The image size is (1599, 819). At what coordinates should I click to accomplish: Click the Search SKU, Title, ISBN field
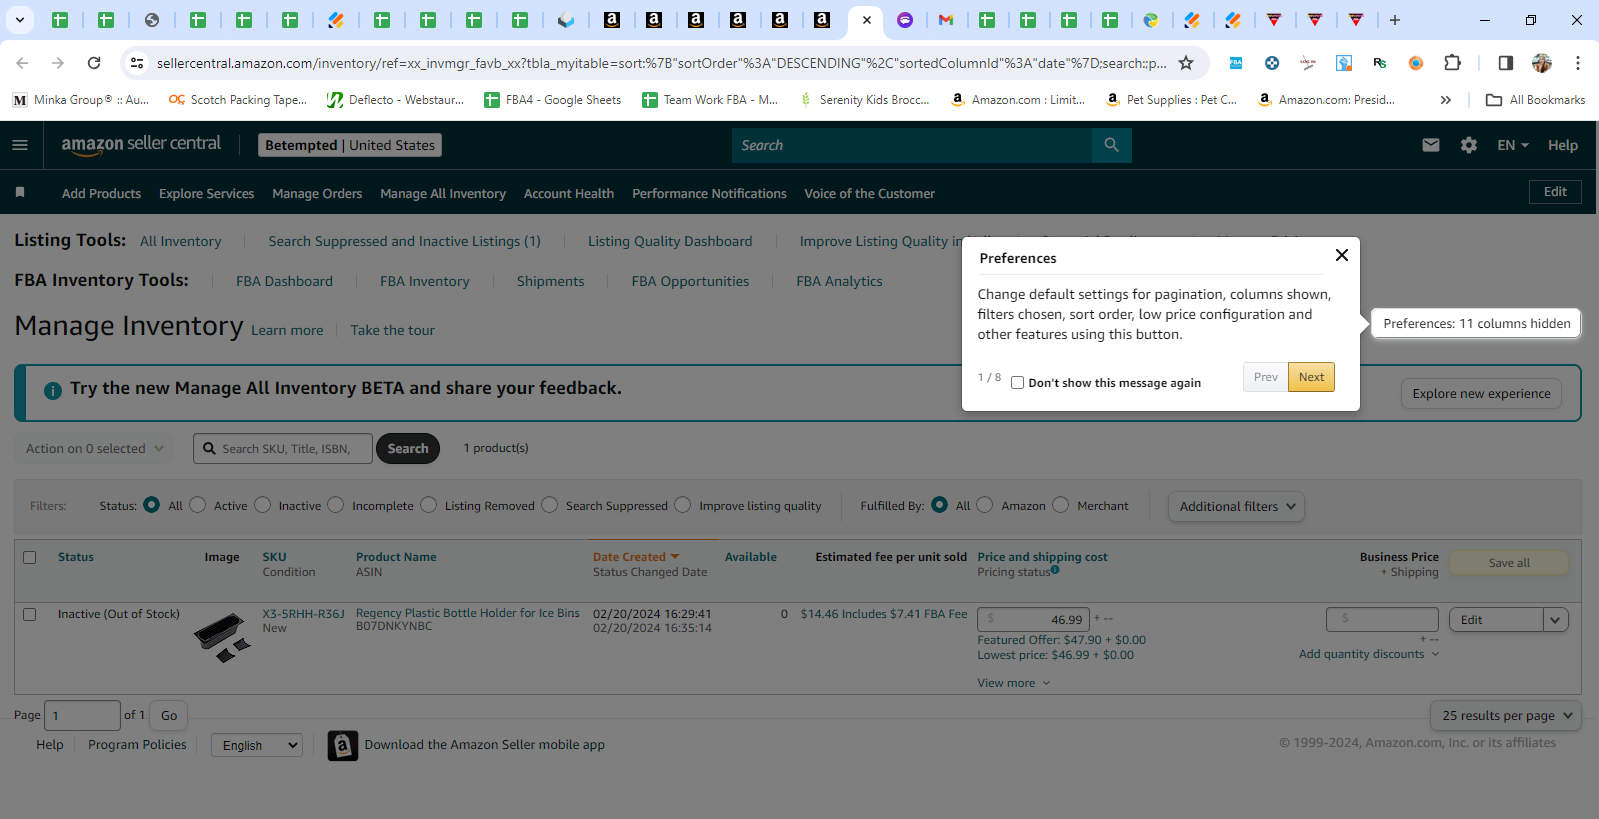coord(283,449)
